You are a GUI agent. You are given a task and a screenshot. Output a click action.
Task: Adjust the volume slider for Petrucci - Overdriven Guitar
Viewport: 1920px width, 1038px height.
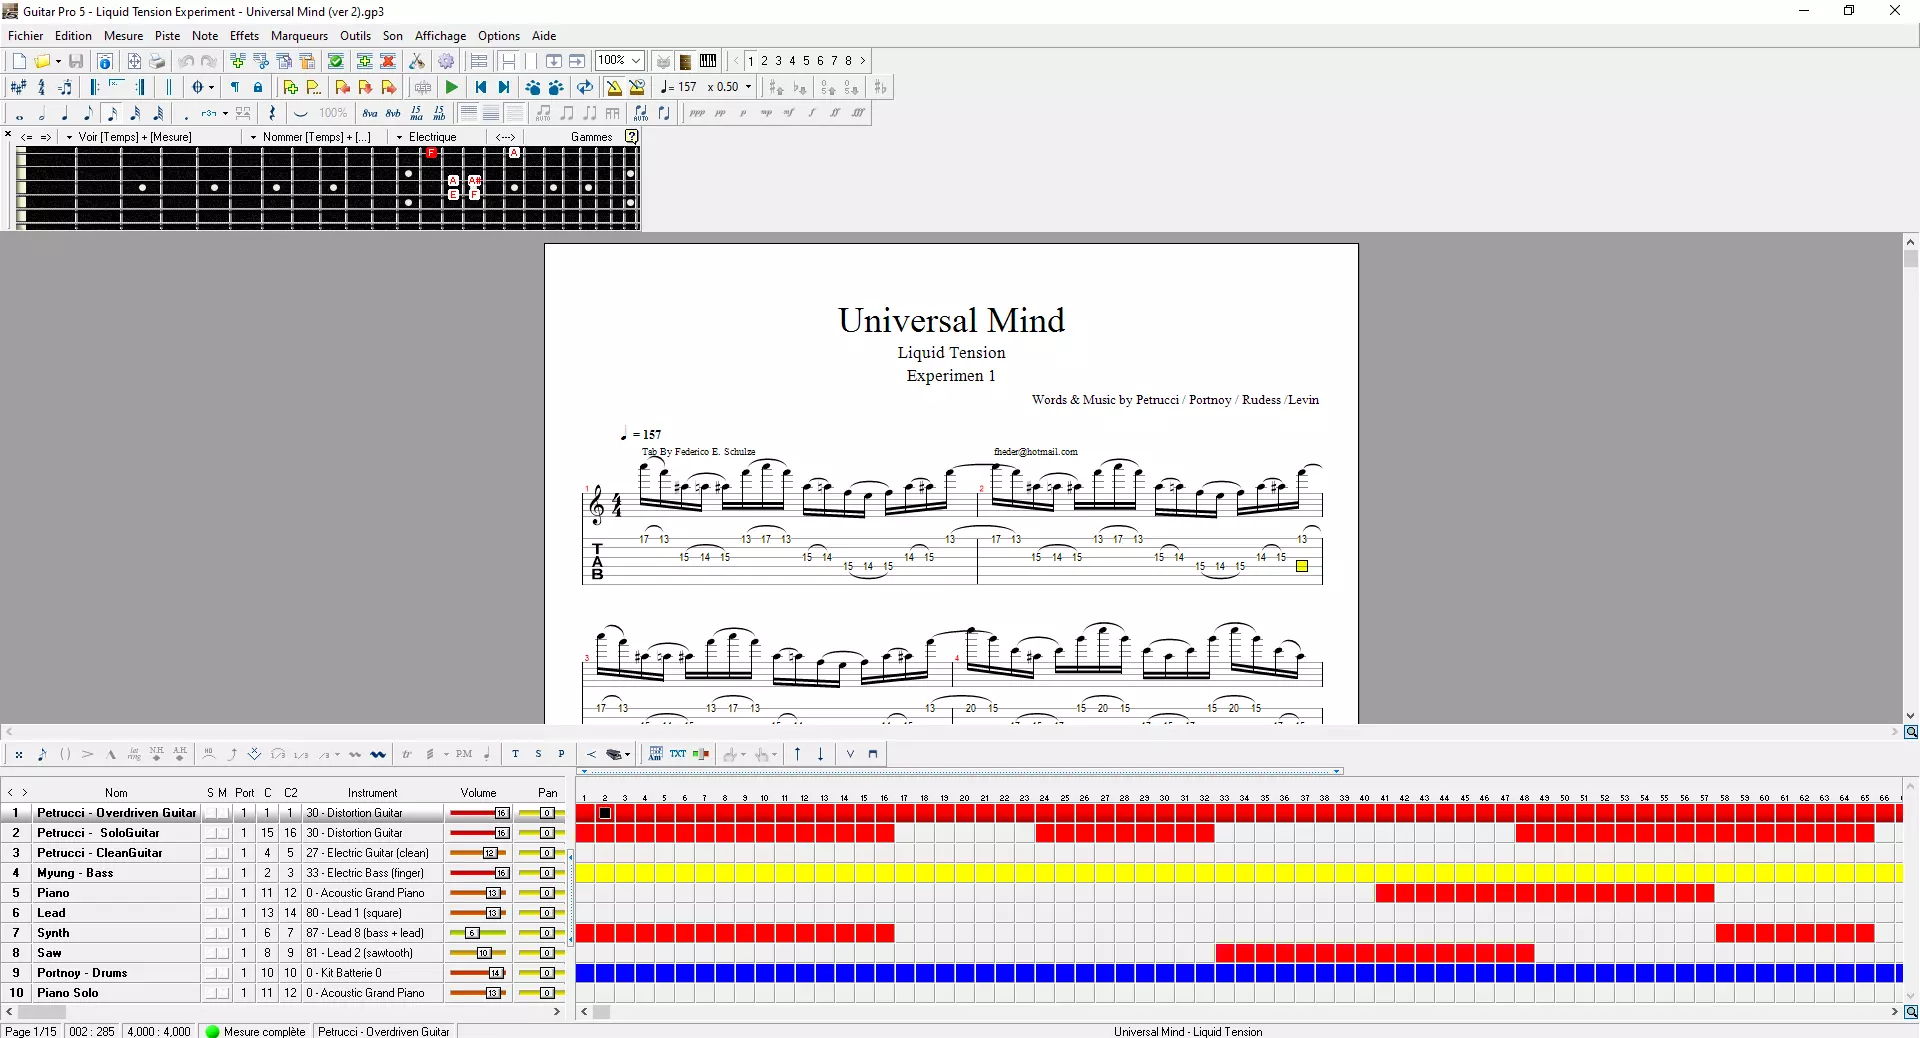click(480, 813)
